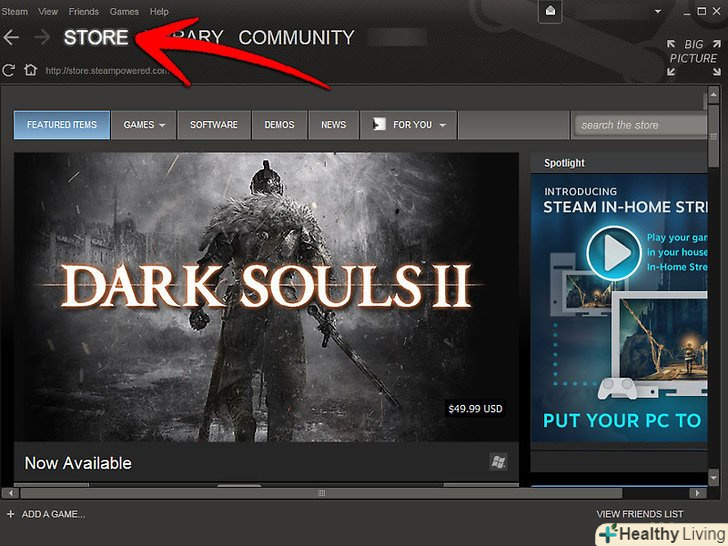Open the News store tab
This screenshot has width=728, height=546.
tap(333, 125)
